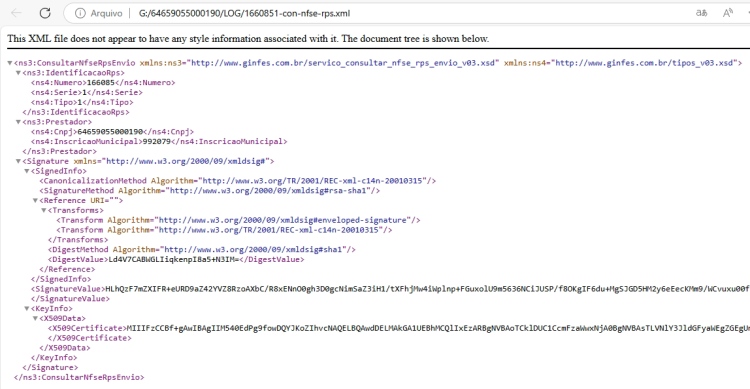Select the DigestValue text
The height and width of the screenshot is (389, 750).
pos(174,259)
